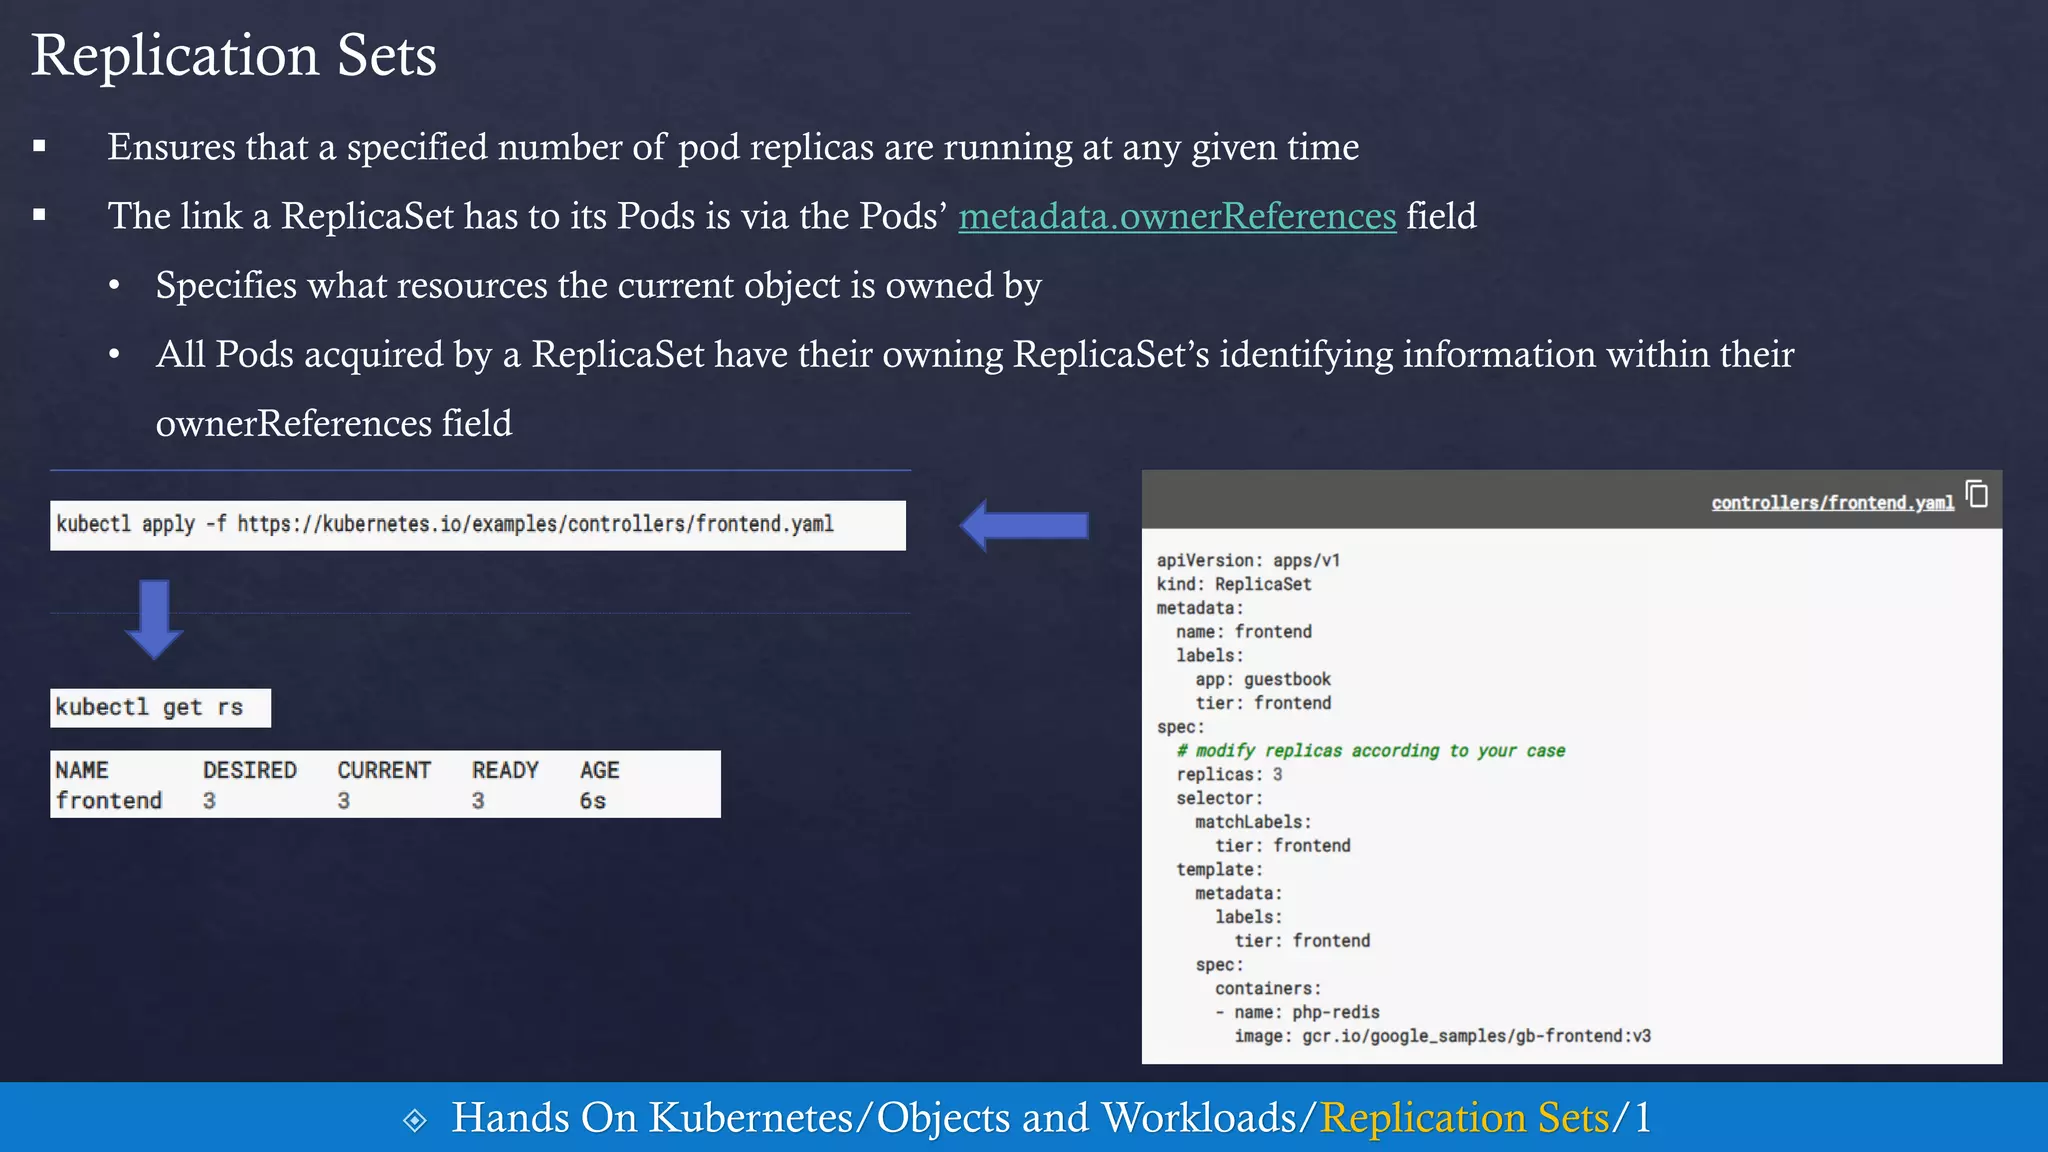Click the yellow 'Replication Sets' footer text
This screenshot has height=1152, width=2048.
(1465, 1118)
